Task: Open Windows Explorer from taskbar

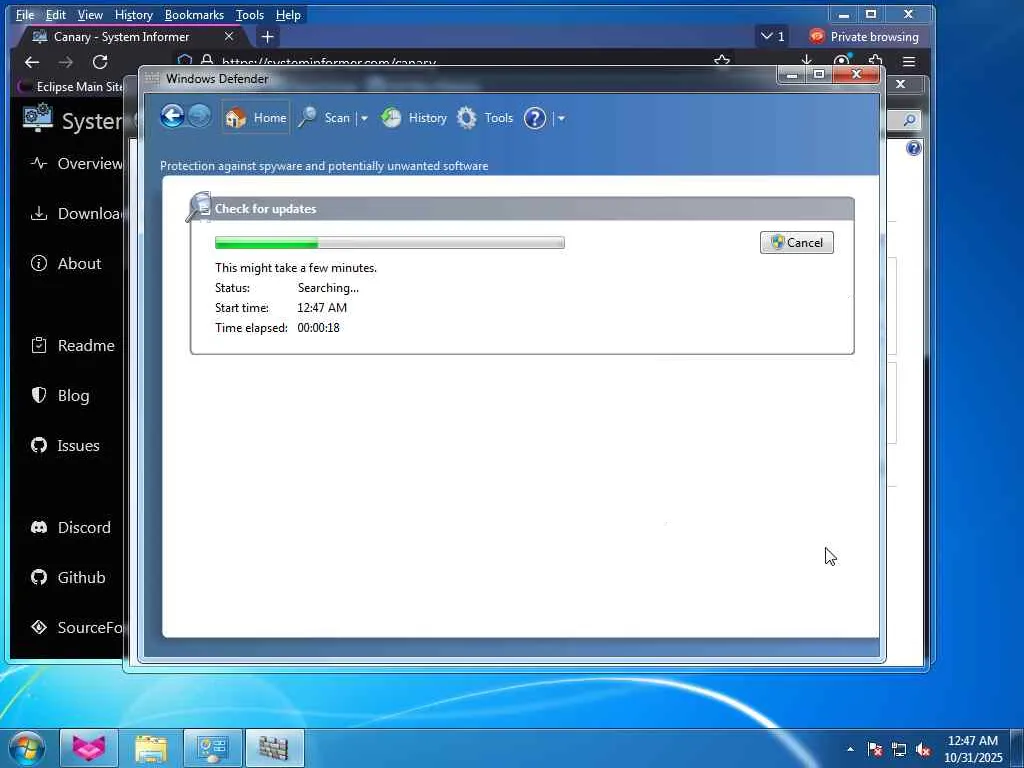Action: point(151,748)
